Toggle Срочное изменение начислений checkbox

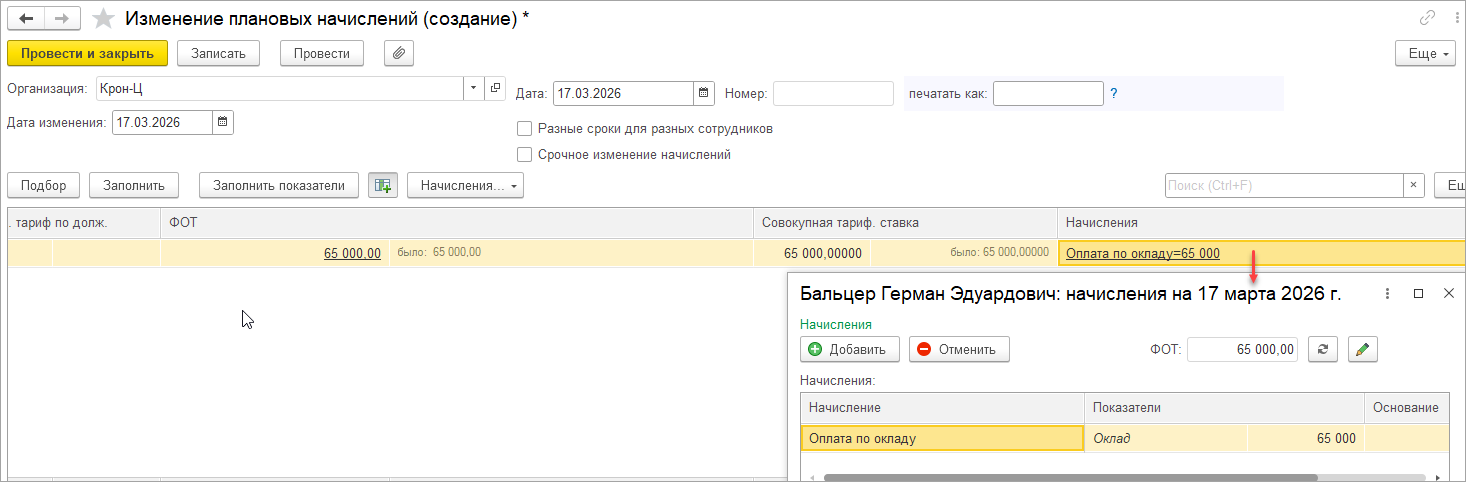tap(524, 155)
